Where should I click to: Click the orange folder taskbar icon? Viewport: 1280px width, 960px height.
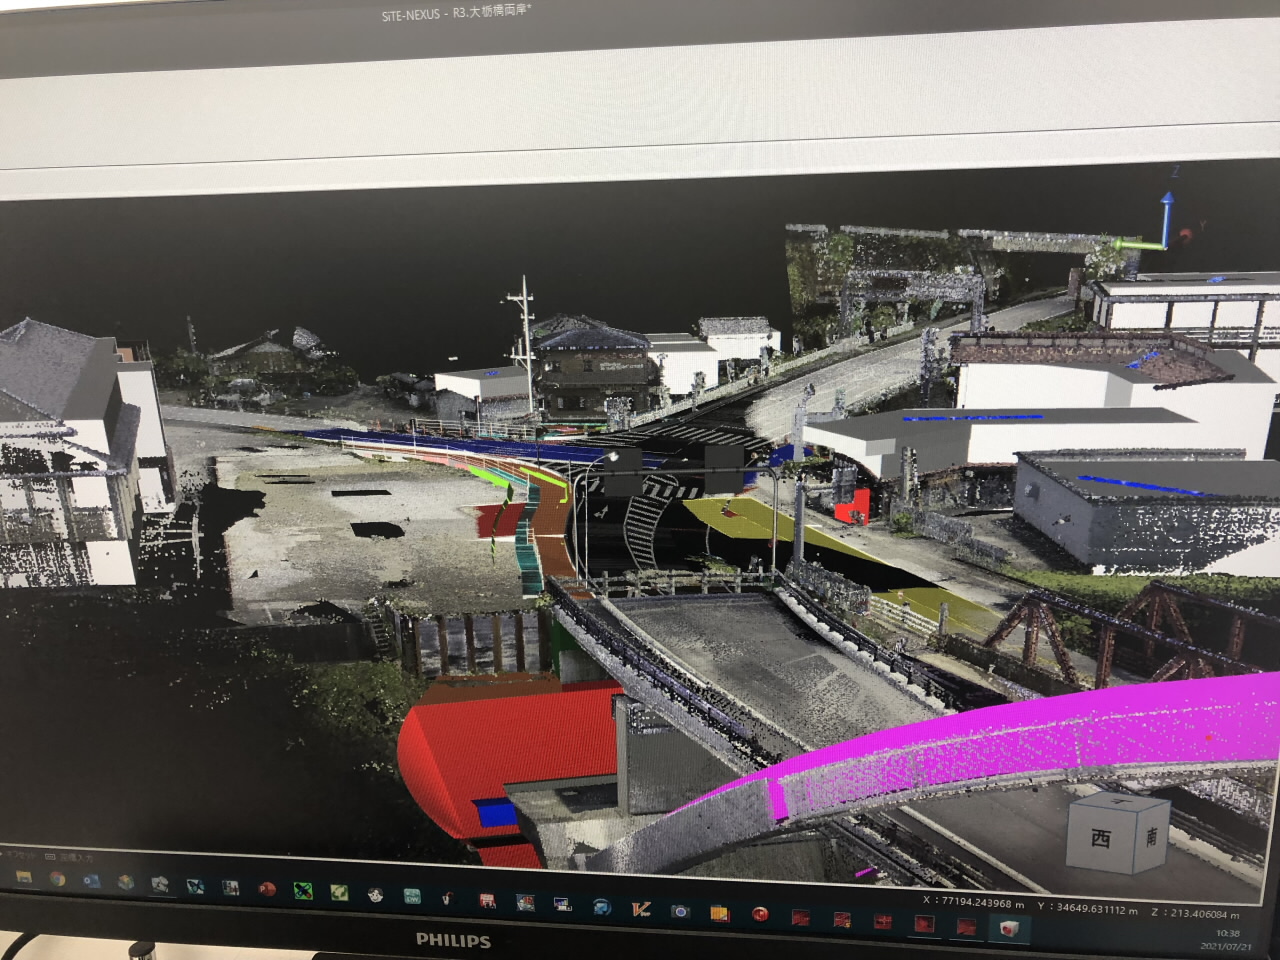tap(720, 913)
